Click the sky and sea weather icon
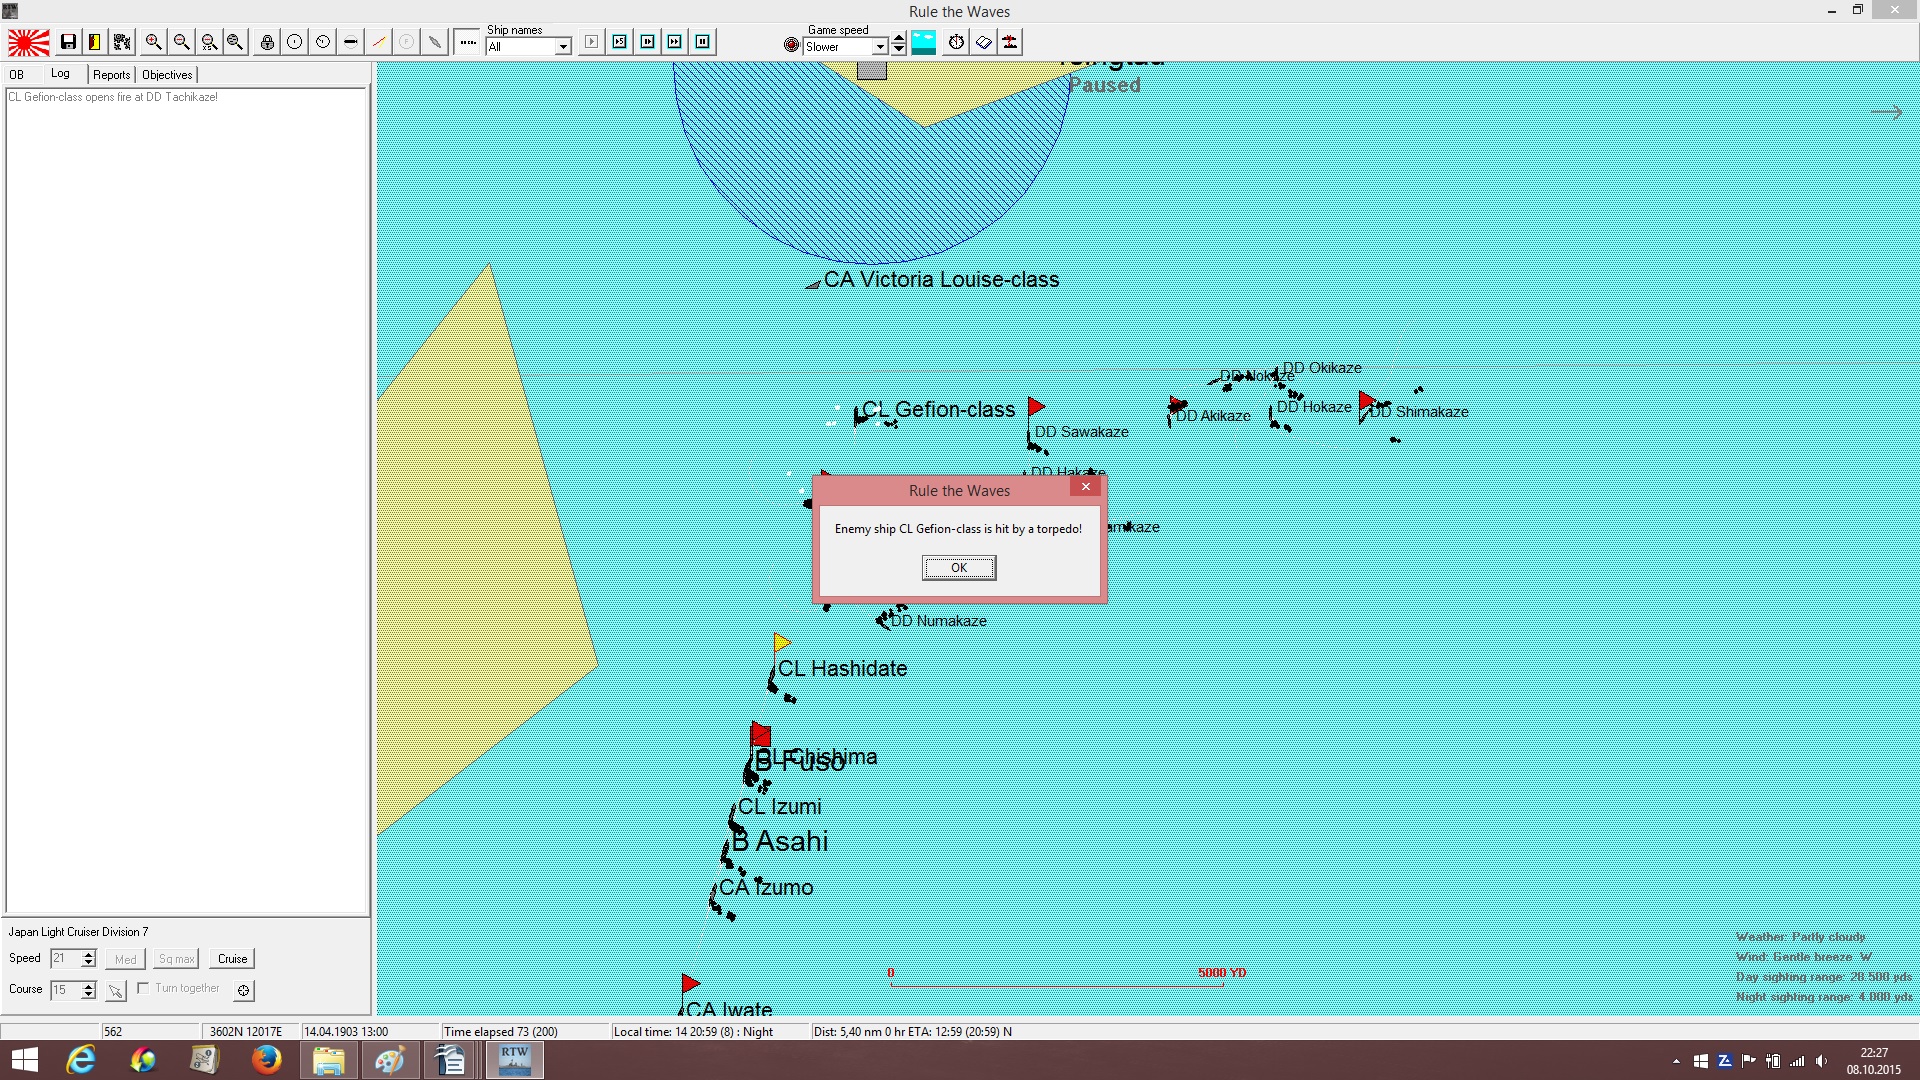Viewport: 1920px width, 1080px height. tap(924, 42)
